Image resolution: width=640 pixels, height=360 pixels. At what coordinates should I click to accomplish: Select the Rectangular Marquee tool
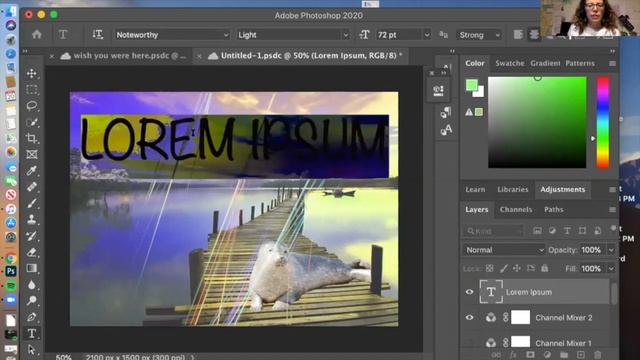click(x=32, y=89)
